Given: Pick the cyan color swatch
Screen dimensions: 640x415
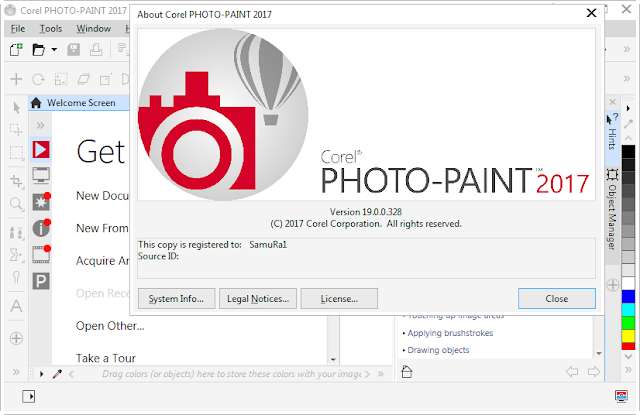Looking at the screenshot, I should pos(629,309).
